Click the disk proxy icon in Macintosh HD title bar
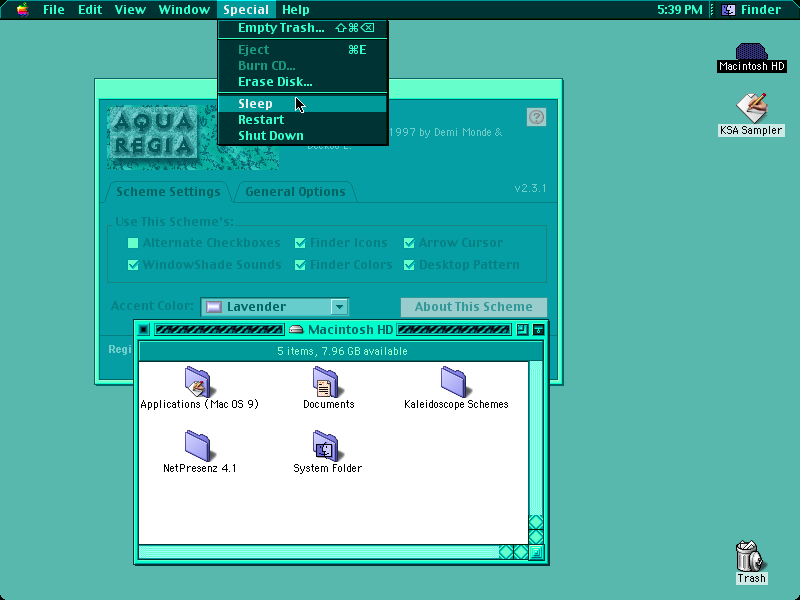The width and height of the screenshot is (800, 600). point(296,330)
